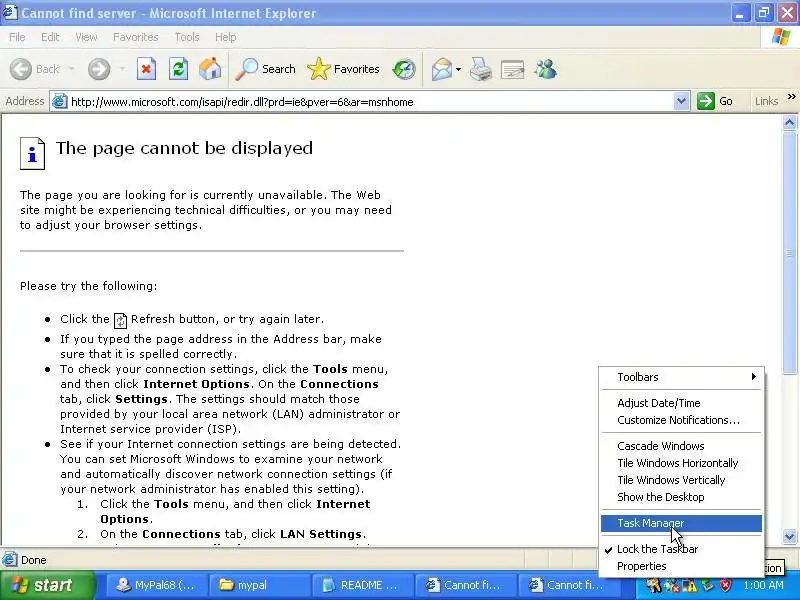Open the Search pane from toolbar
The height and width of the screenshot is (600, 800).
pos(266,69)
